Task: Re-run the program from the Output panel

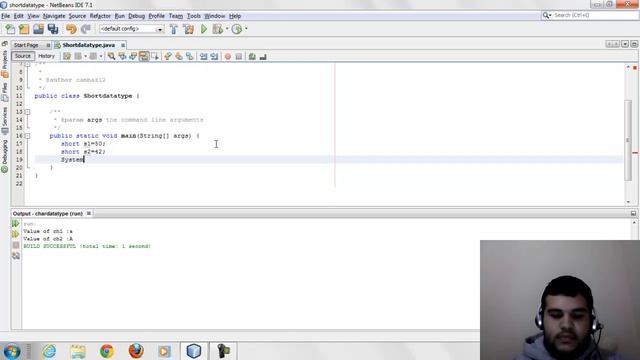Action: [16, 224]
